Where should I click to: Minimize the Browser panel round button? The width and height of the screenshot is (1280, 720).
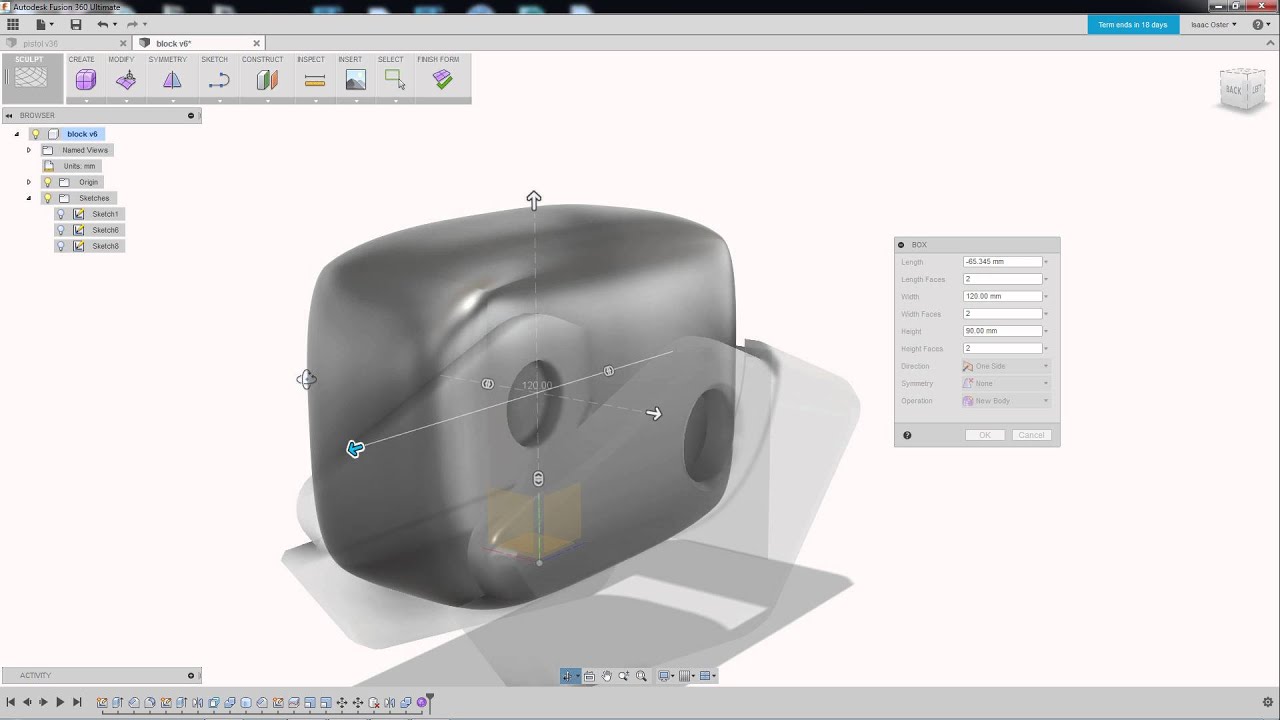click(191, 115)
